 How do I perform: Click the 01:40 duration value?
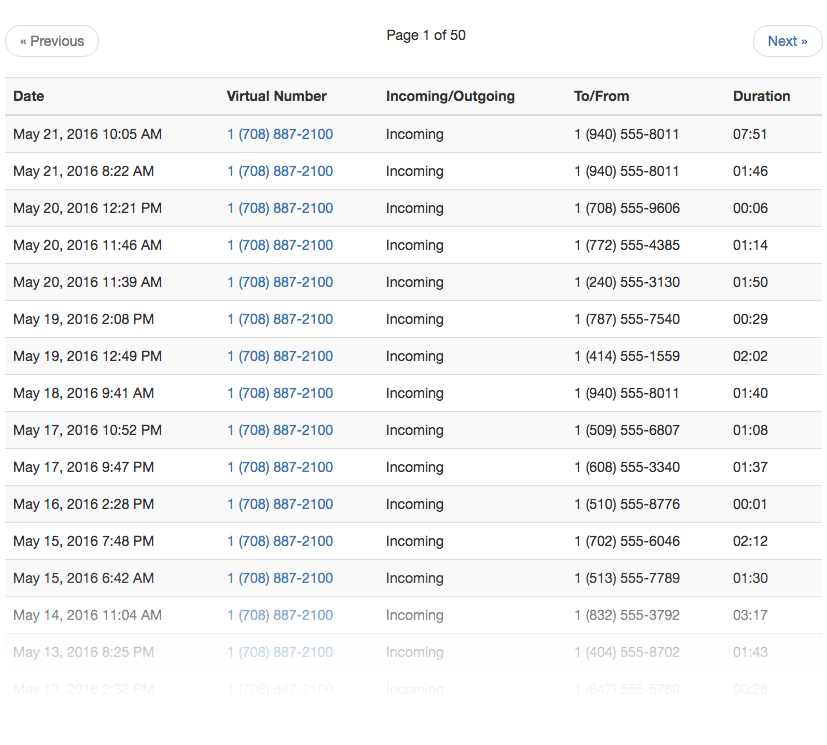coord(750,393)
